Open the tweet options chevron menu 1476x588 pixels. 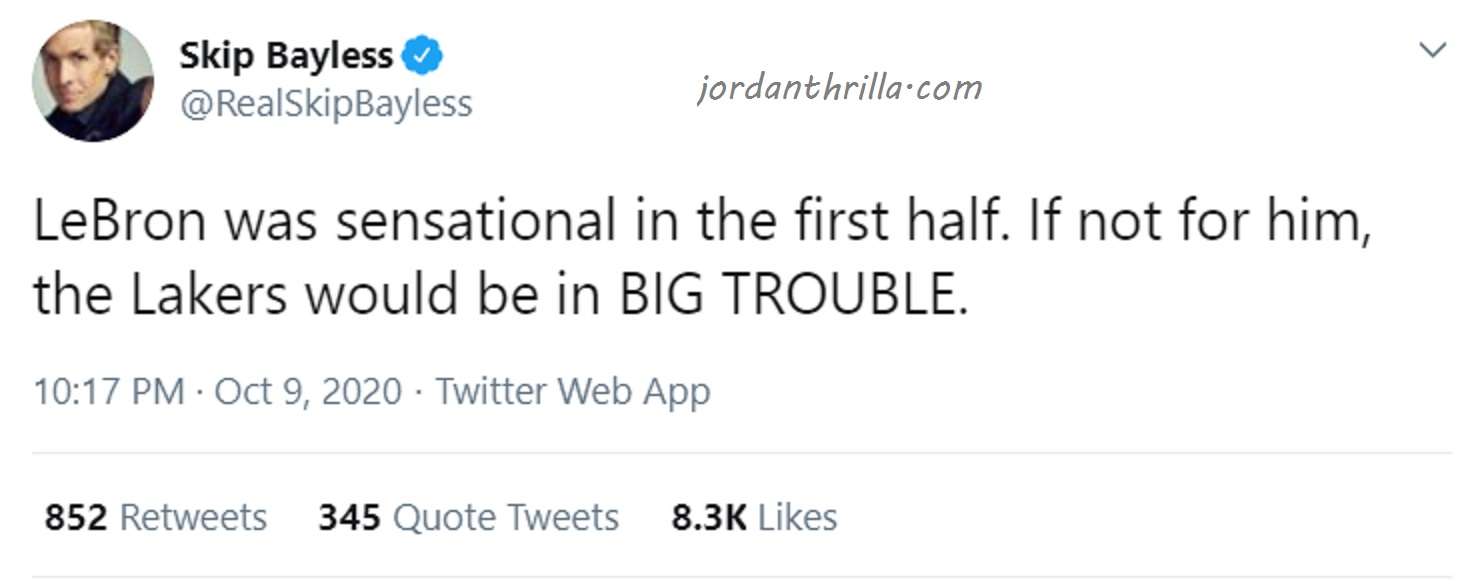coord(1433,50)
